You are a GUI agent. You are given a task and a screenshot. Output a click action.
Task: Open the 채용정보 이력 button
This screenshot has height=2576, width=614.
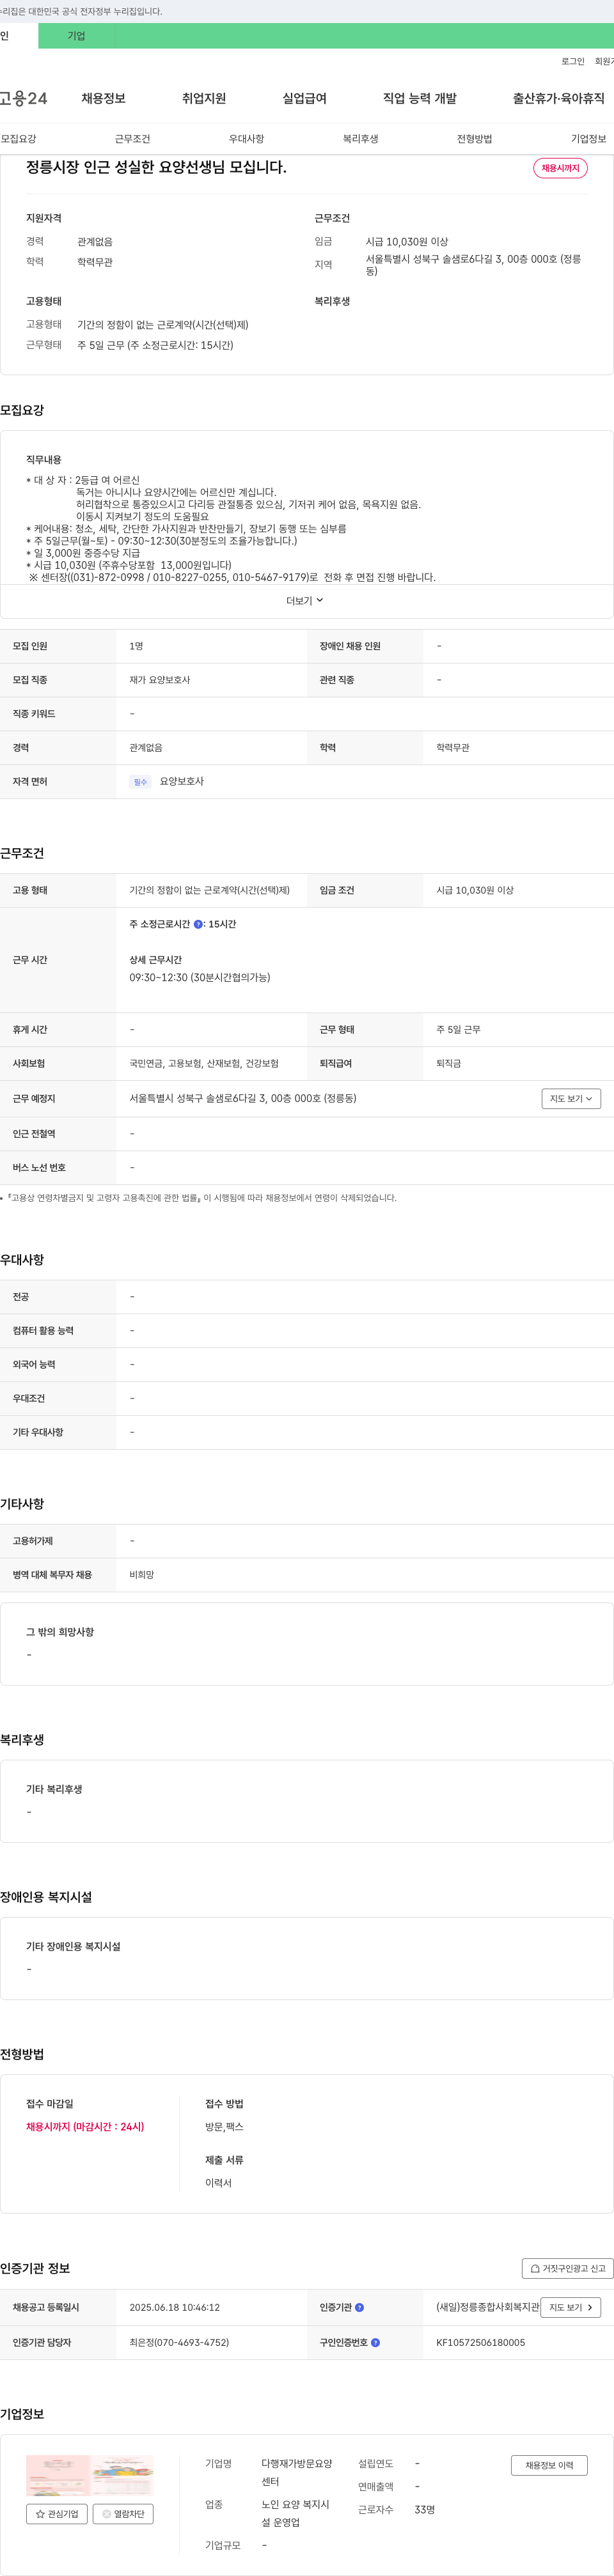click(x=549, y=2466)
